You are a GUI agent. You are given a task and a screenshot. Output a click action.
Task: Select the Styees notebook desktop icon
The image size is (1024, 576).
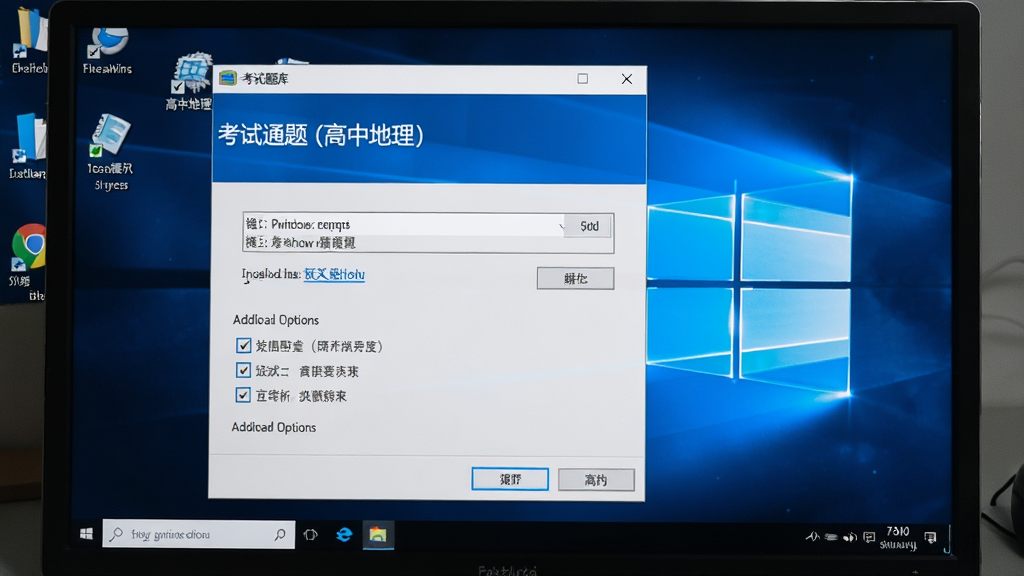coord(110,152)
